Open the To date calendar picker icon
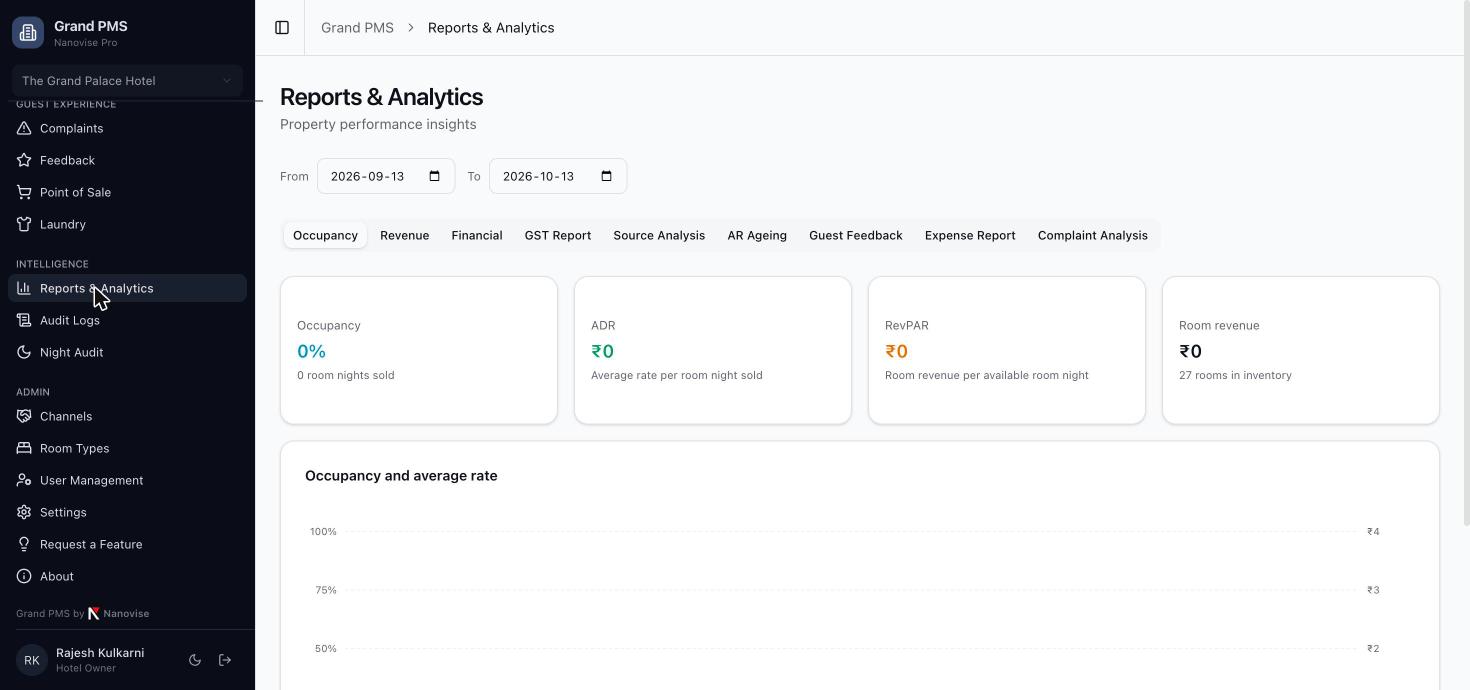The image size is (1470, 690). [607, 176]
